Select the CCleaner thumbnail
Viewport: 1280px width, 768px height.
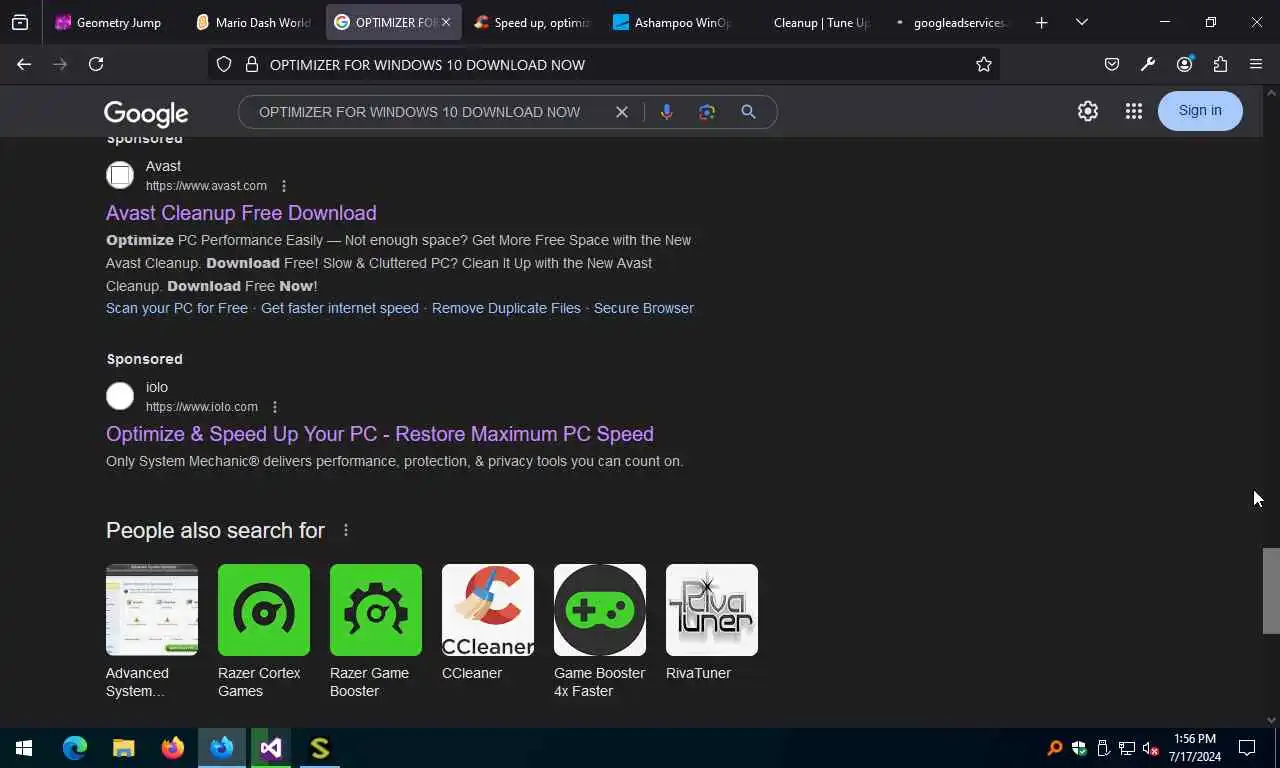click(488, 610)
